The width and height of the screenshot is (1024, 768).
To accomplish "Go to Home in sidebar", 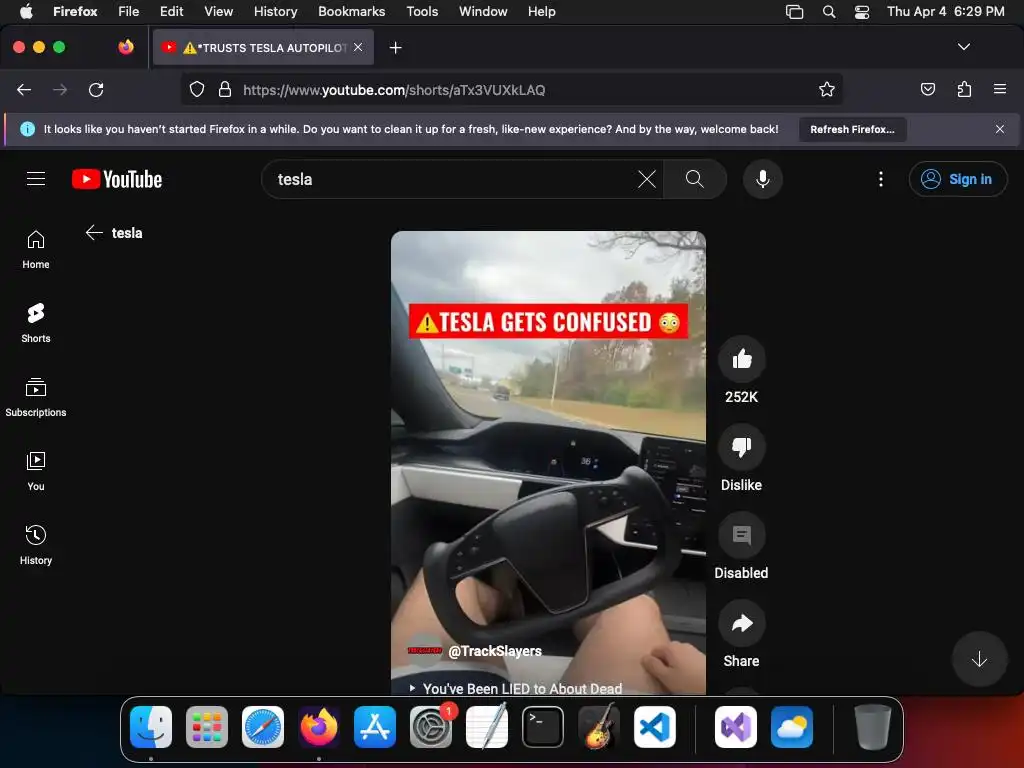I will pos(36,249).
